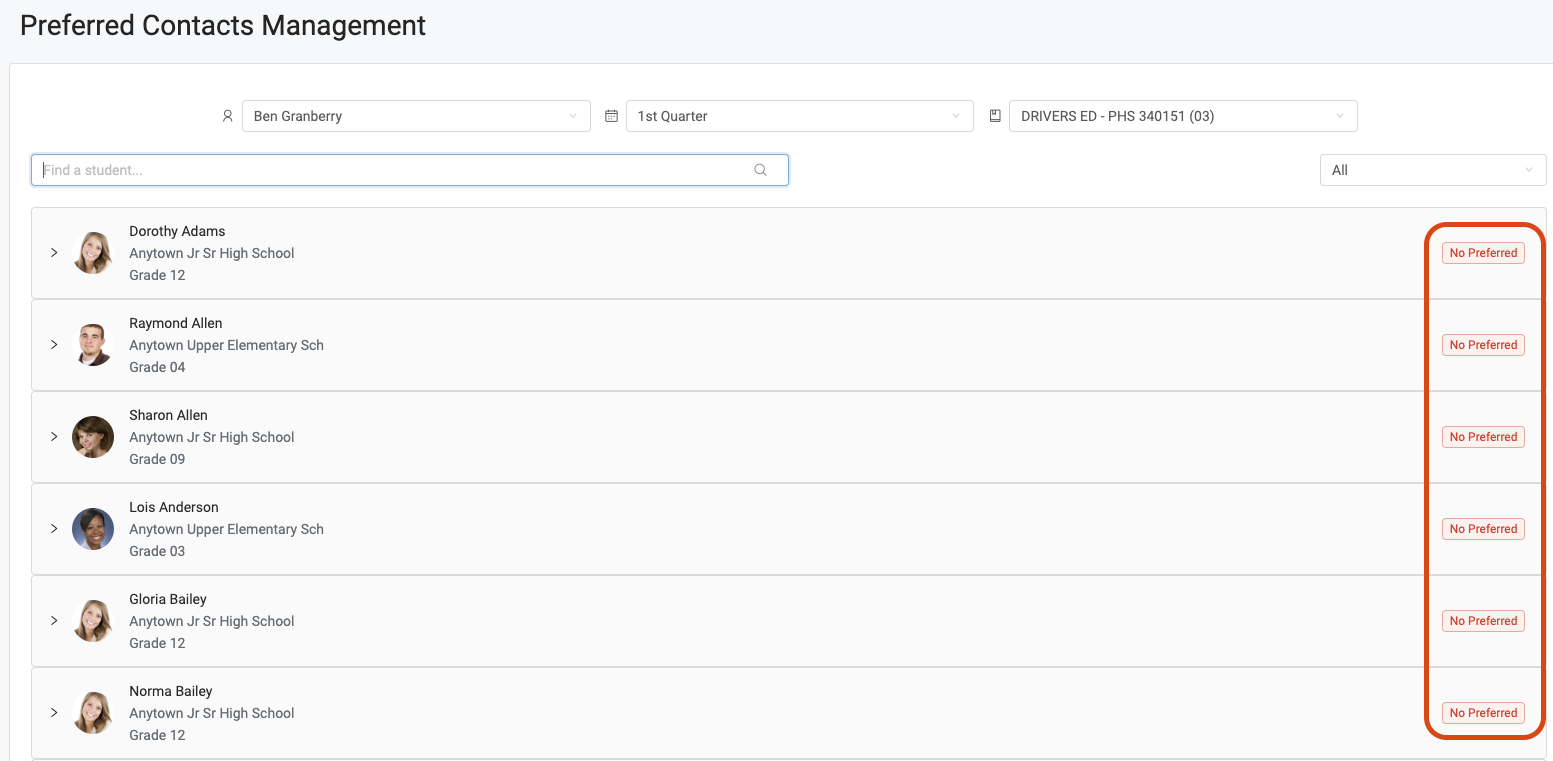The image size is (1553, 761).
Task: Click the No Preferred badge for Gloria Bailey
Action: point(1483,620)
